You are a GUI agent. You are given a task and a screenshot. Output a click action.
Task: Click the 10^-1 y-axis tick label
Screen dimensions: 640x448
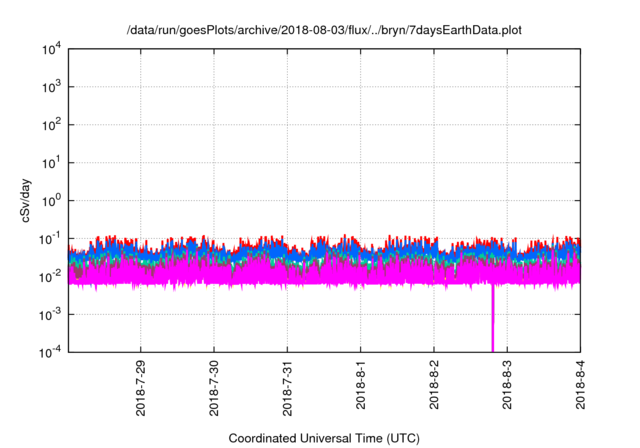coord(51,238)
